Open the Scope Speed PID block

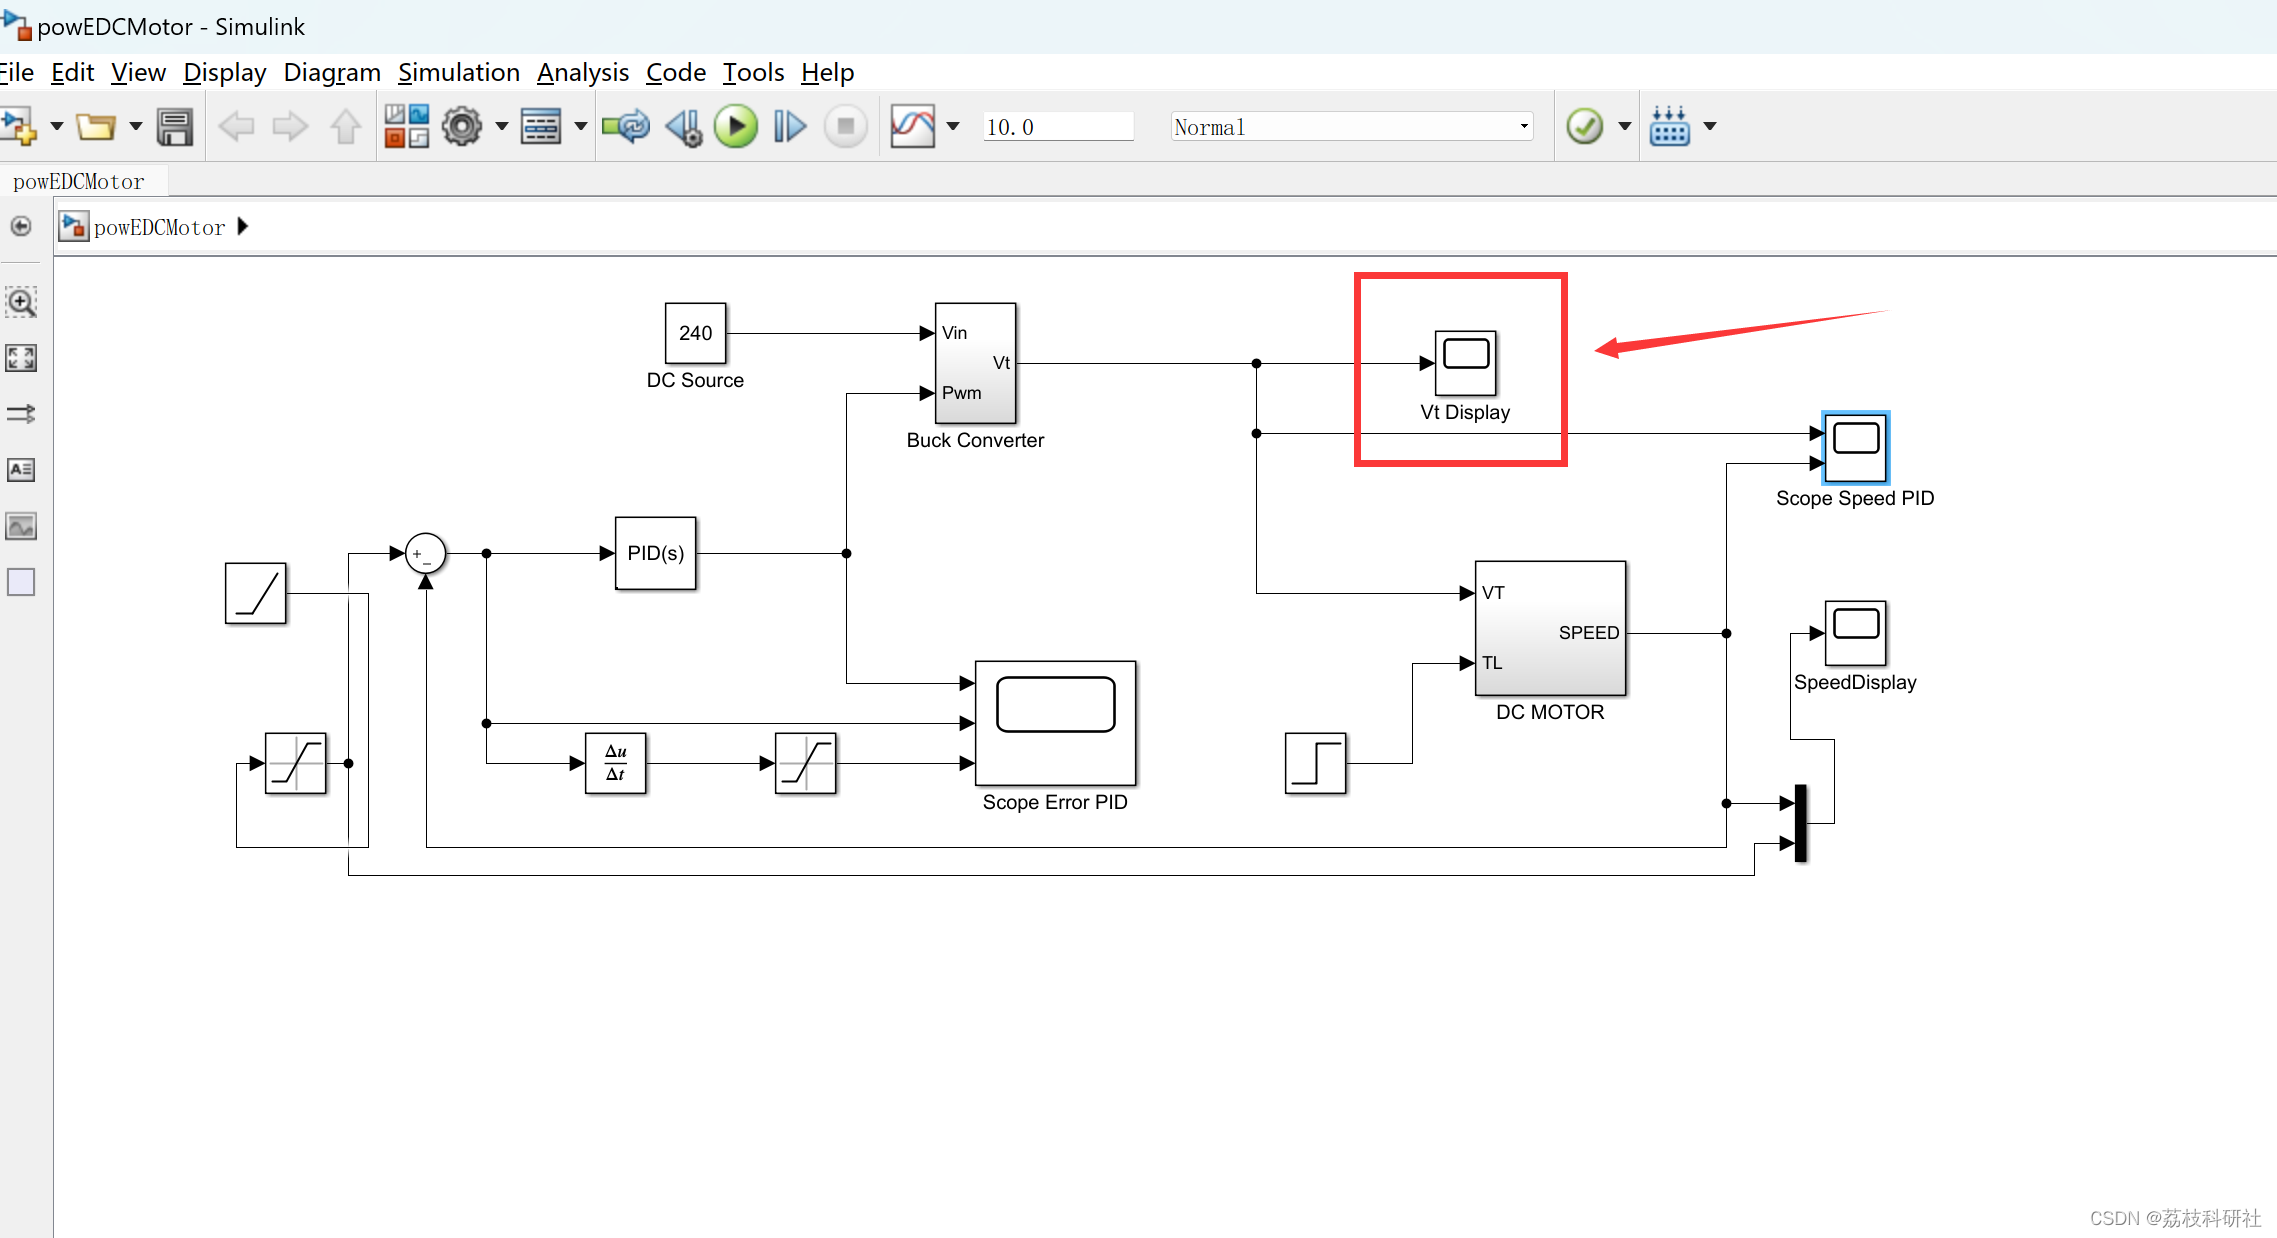tap(1855, 447)
